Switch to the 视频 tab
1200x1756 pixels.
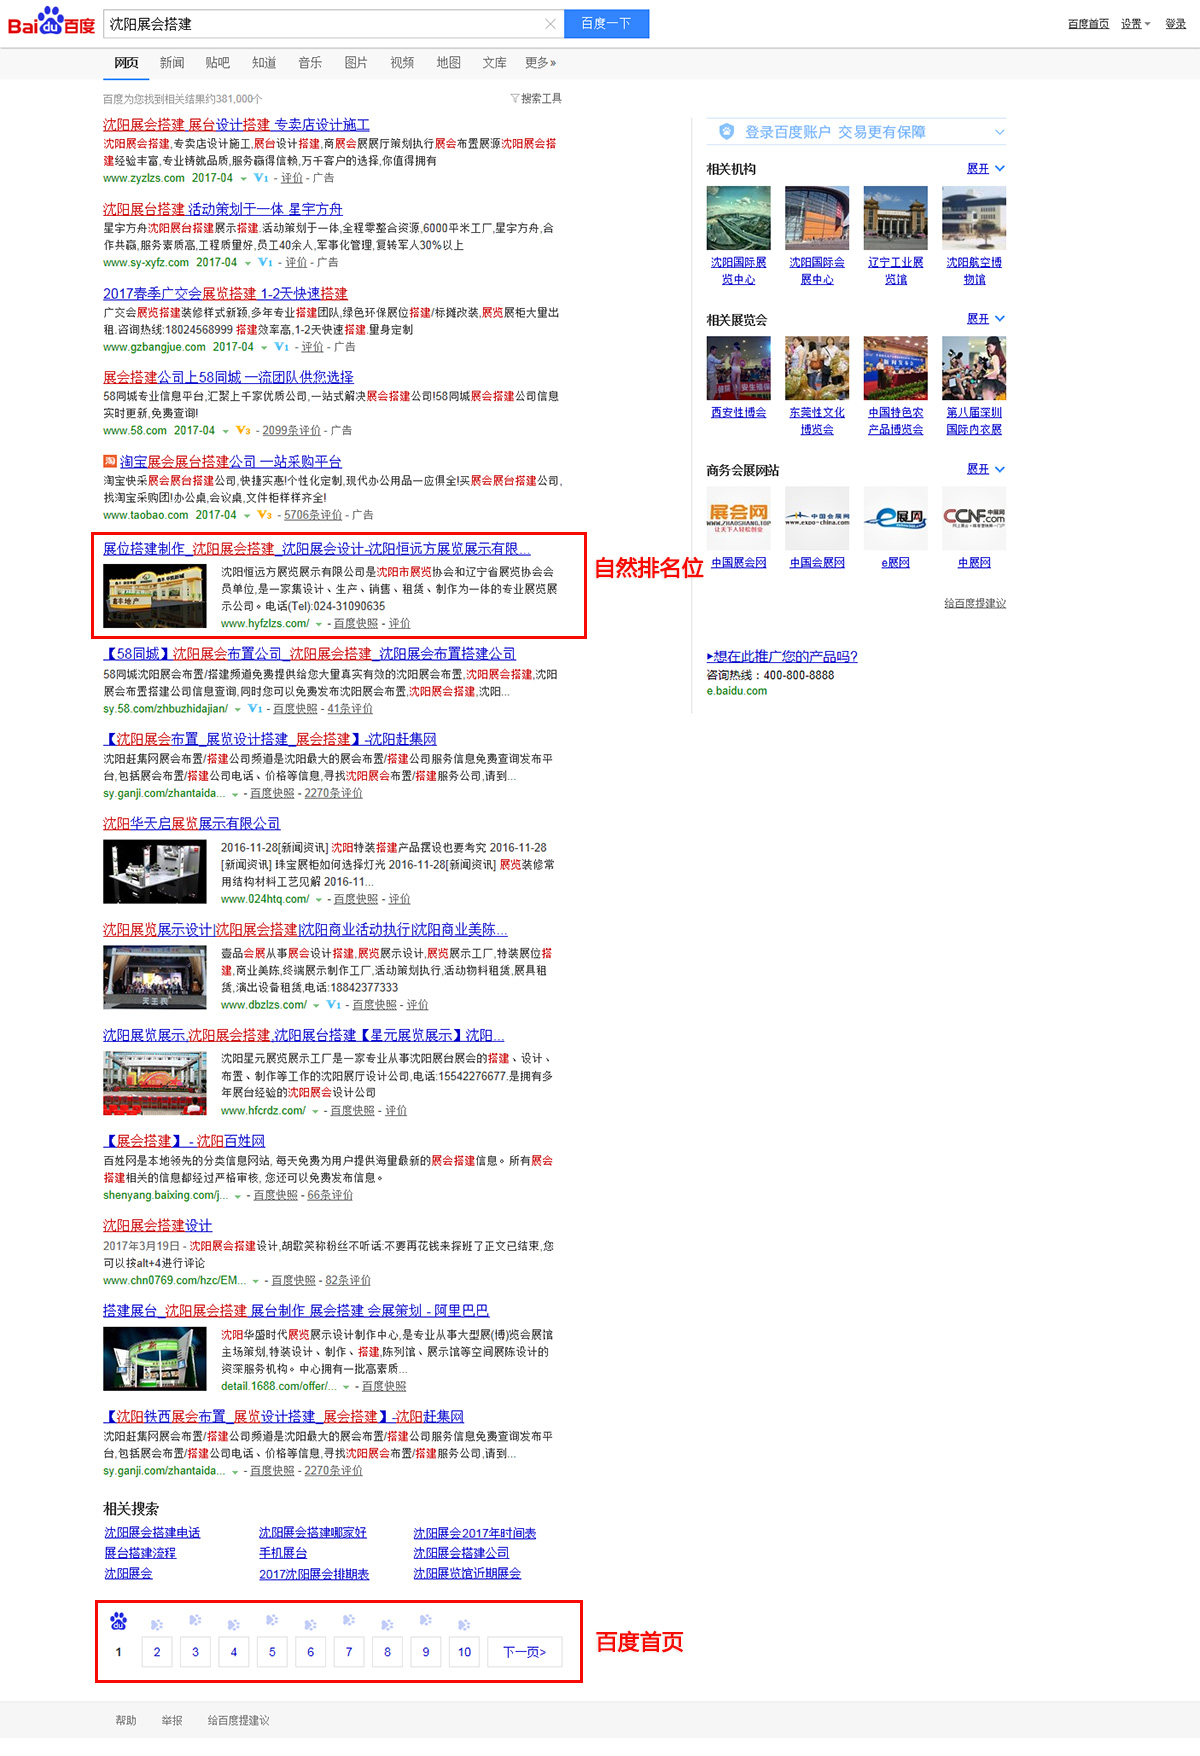[x=402, y=63]
